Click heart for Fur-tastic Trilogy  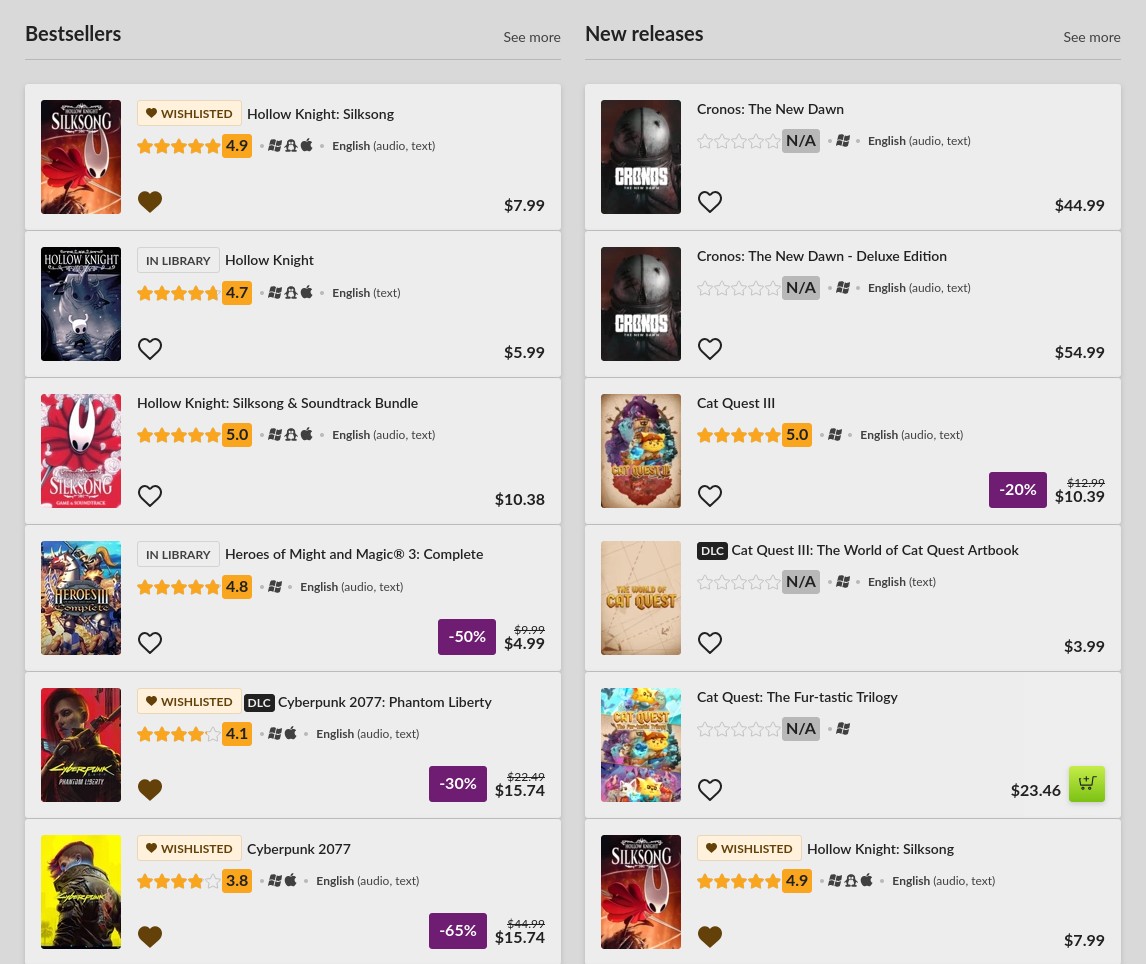click(710, 790)
